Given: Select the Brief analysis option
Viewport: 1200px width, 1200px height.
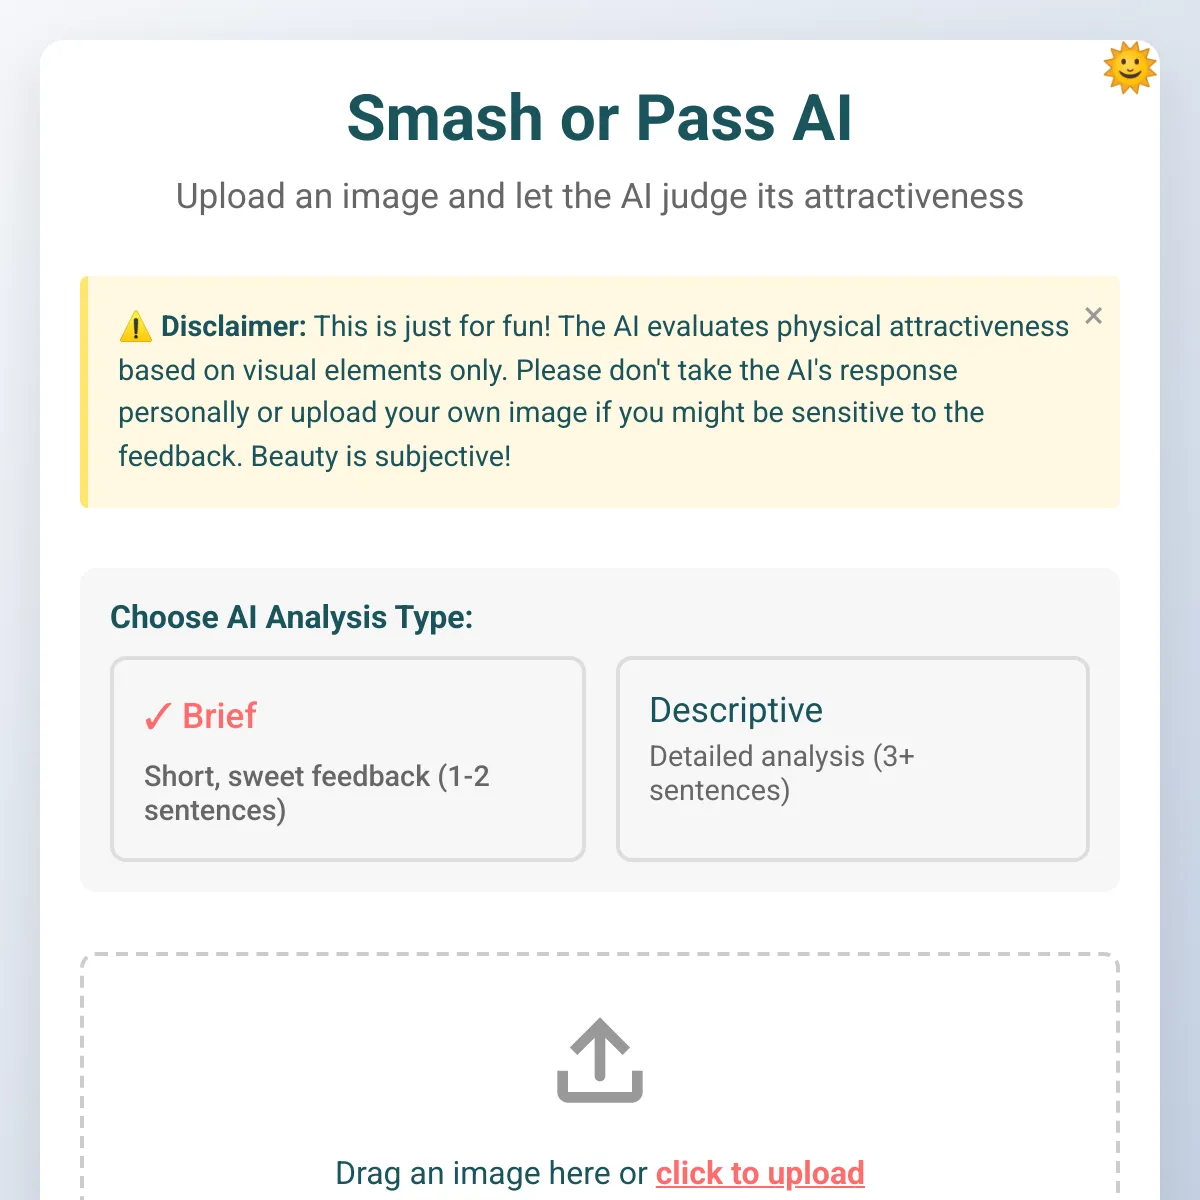Looking at the screenshot, I should [x=348, y=759].
